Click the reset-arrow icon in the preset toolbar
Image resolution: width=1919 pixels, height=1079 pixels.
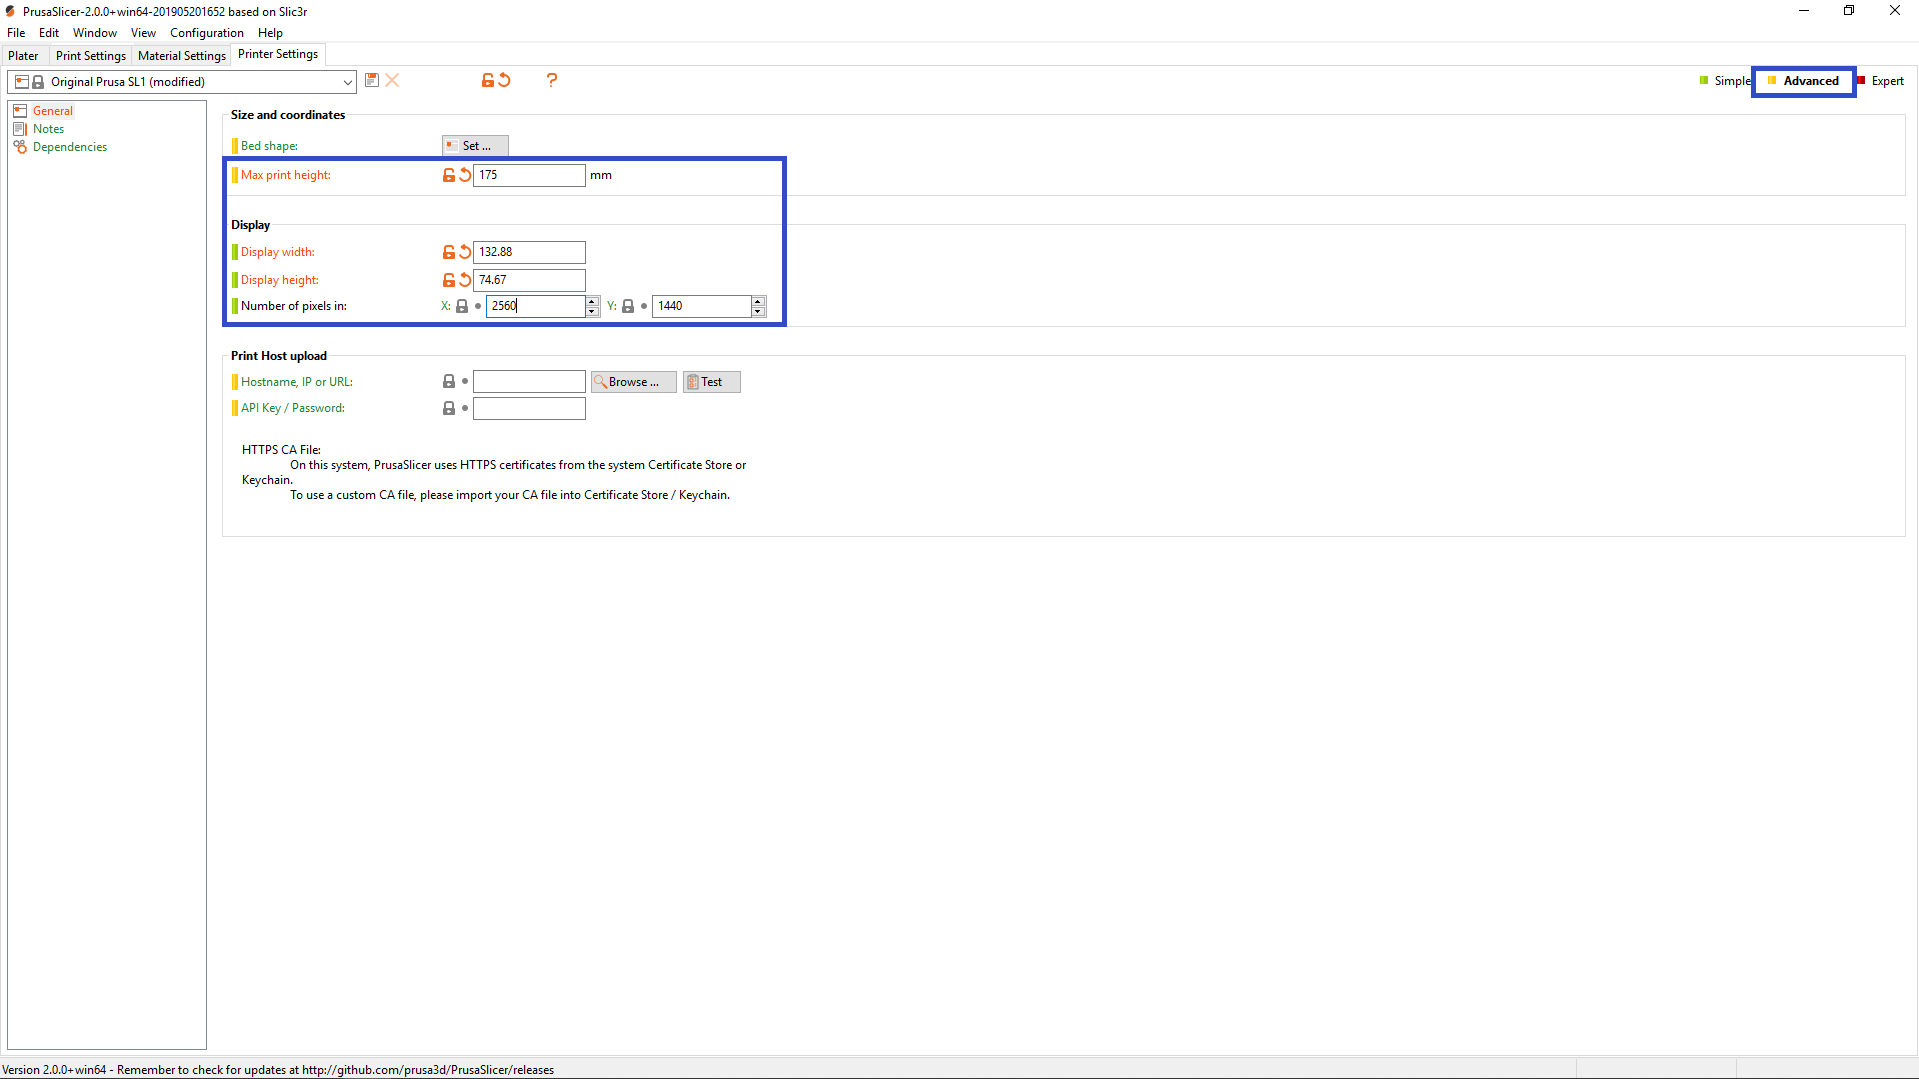tap(505, 80)
